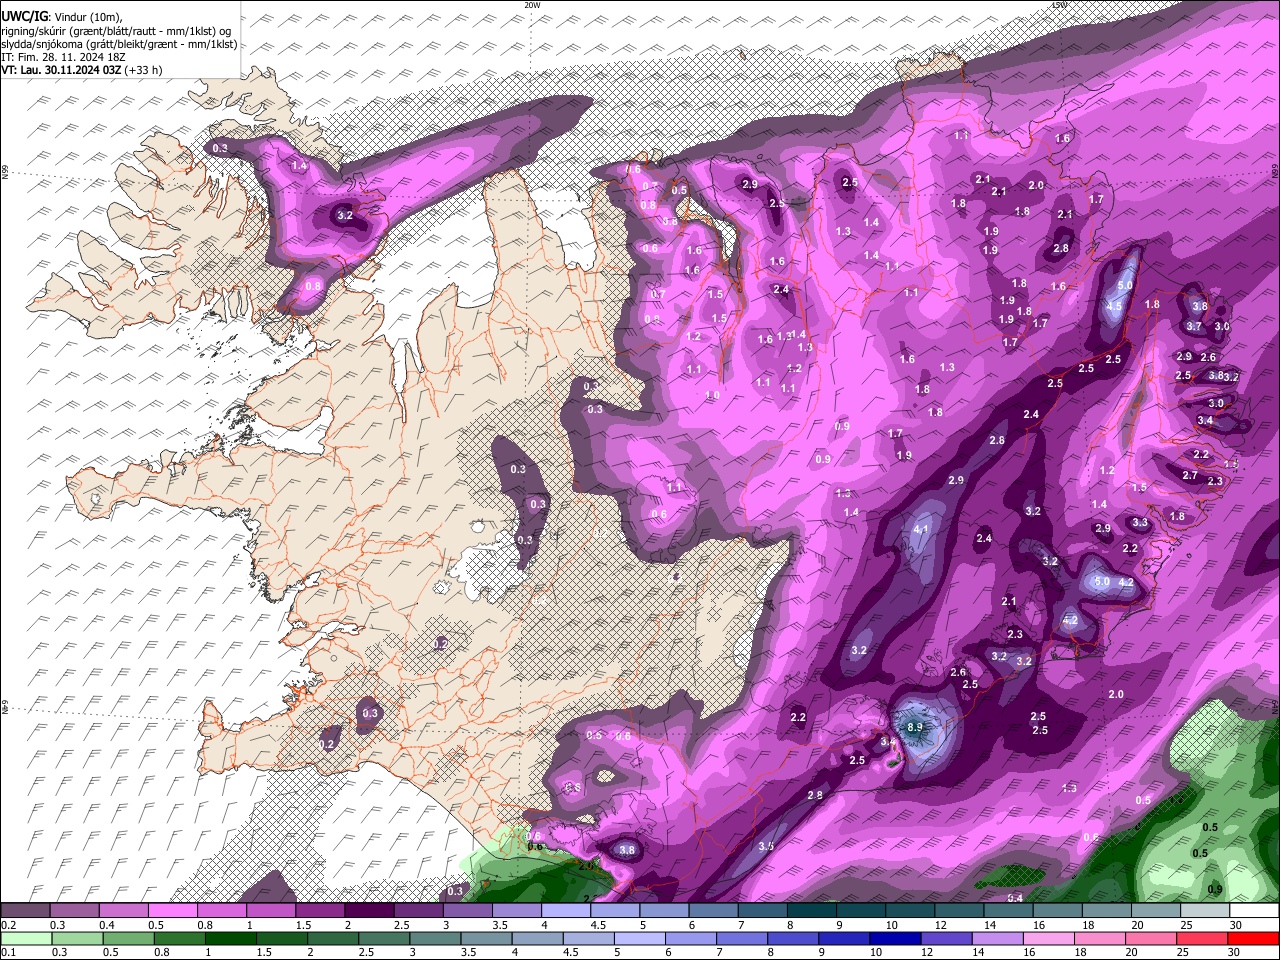This screenshot has width=1280, height=960.
Task: Select the rain legend swatch between 5 and 6
Action: [642, 939]
